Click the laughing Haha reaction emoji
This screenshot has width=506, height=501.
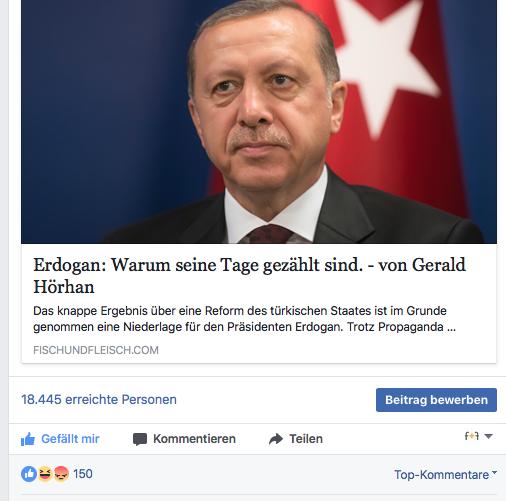click(x=45, y=474)
